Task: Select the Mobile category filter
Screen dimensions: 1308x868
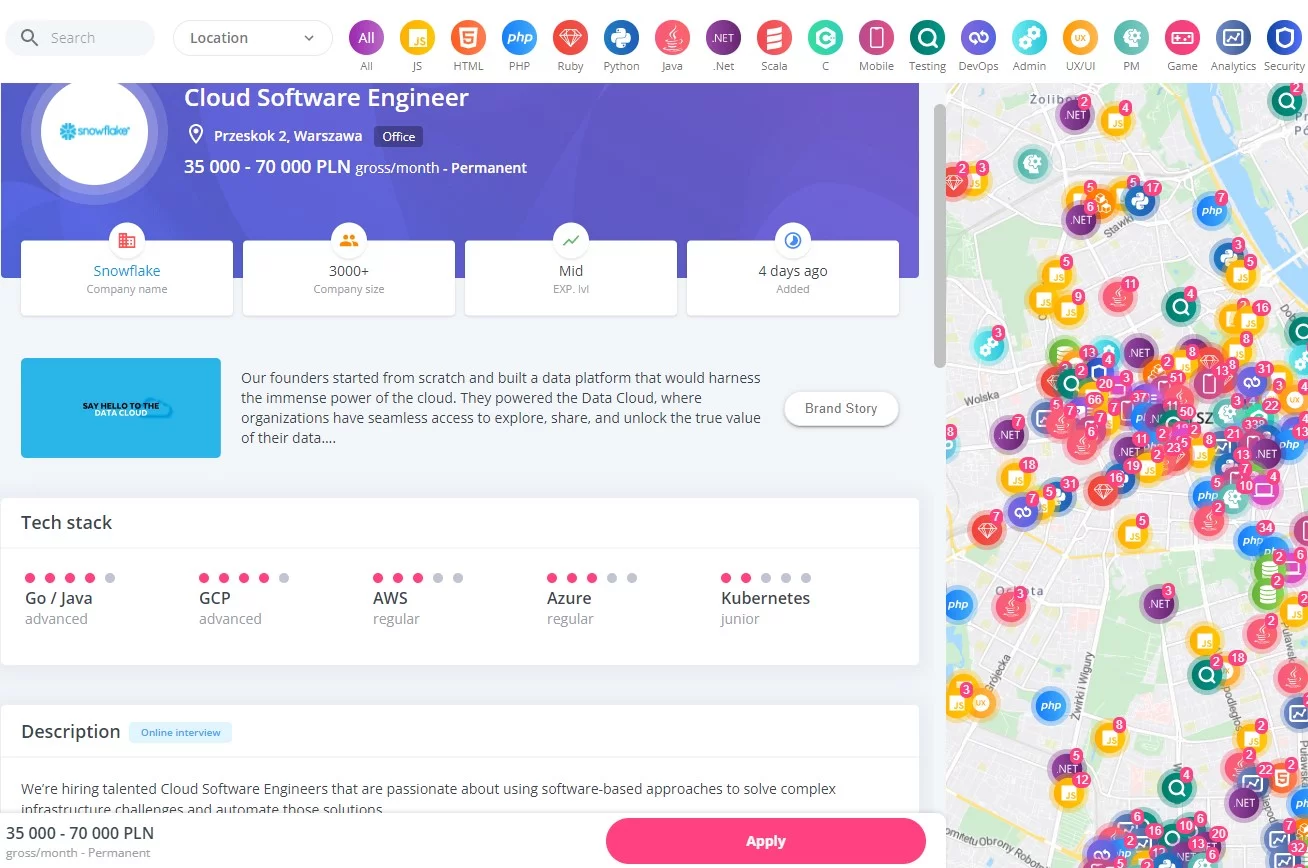Action: [876, 38]
